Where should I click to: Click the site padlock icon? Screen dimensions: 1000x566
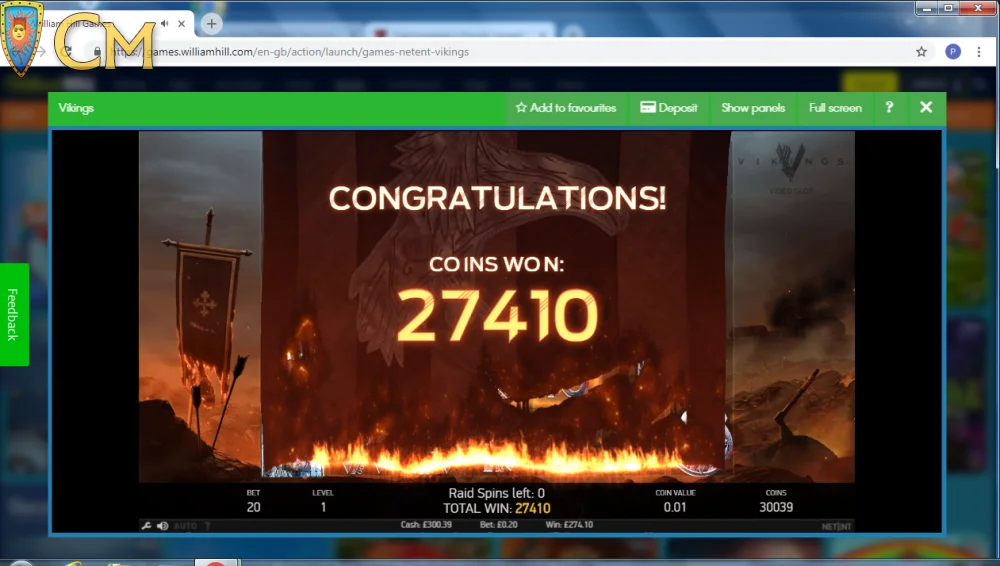(97, 52)
